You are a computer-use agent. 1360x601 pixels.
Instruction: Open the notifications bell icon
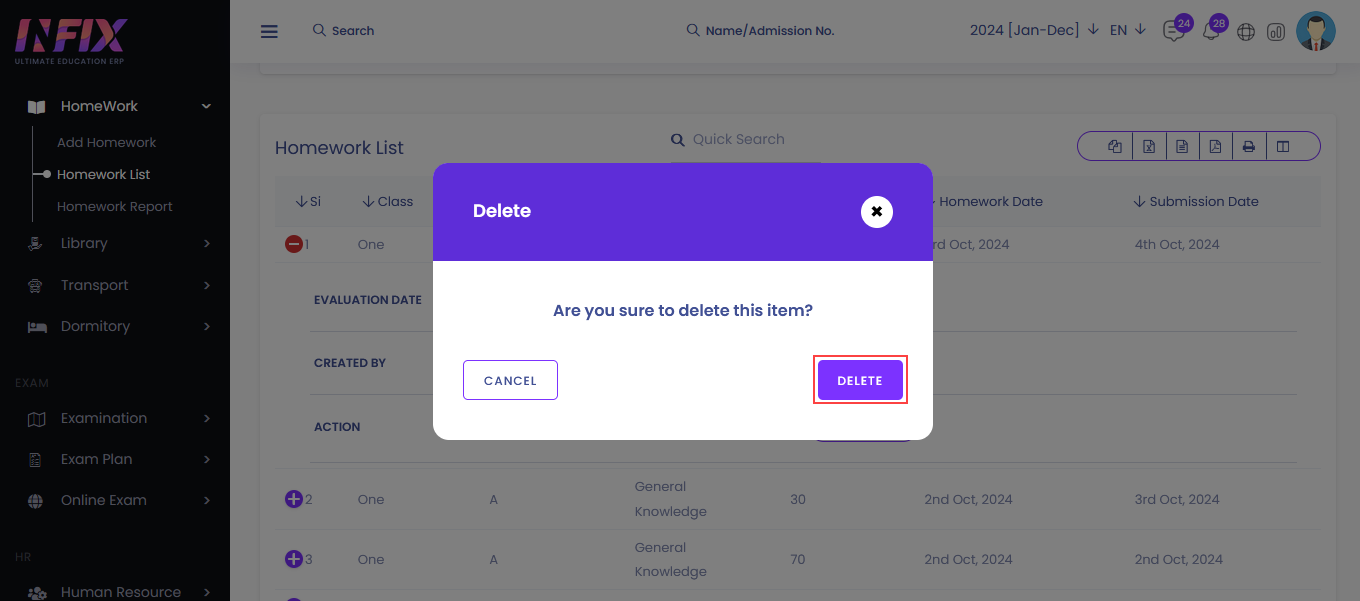coord(1211,31)
